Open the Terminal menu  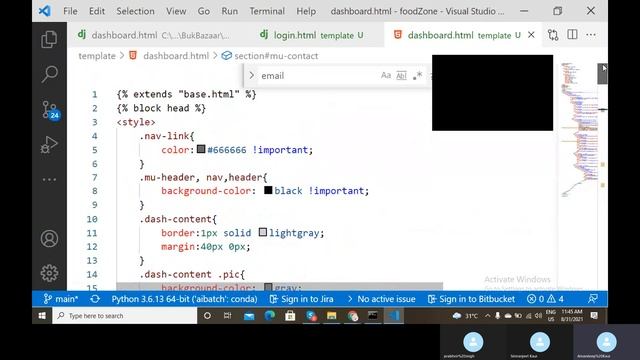tap(267, 11)
